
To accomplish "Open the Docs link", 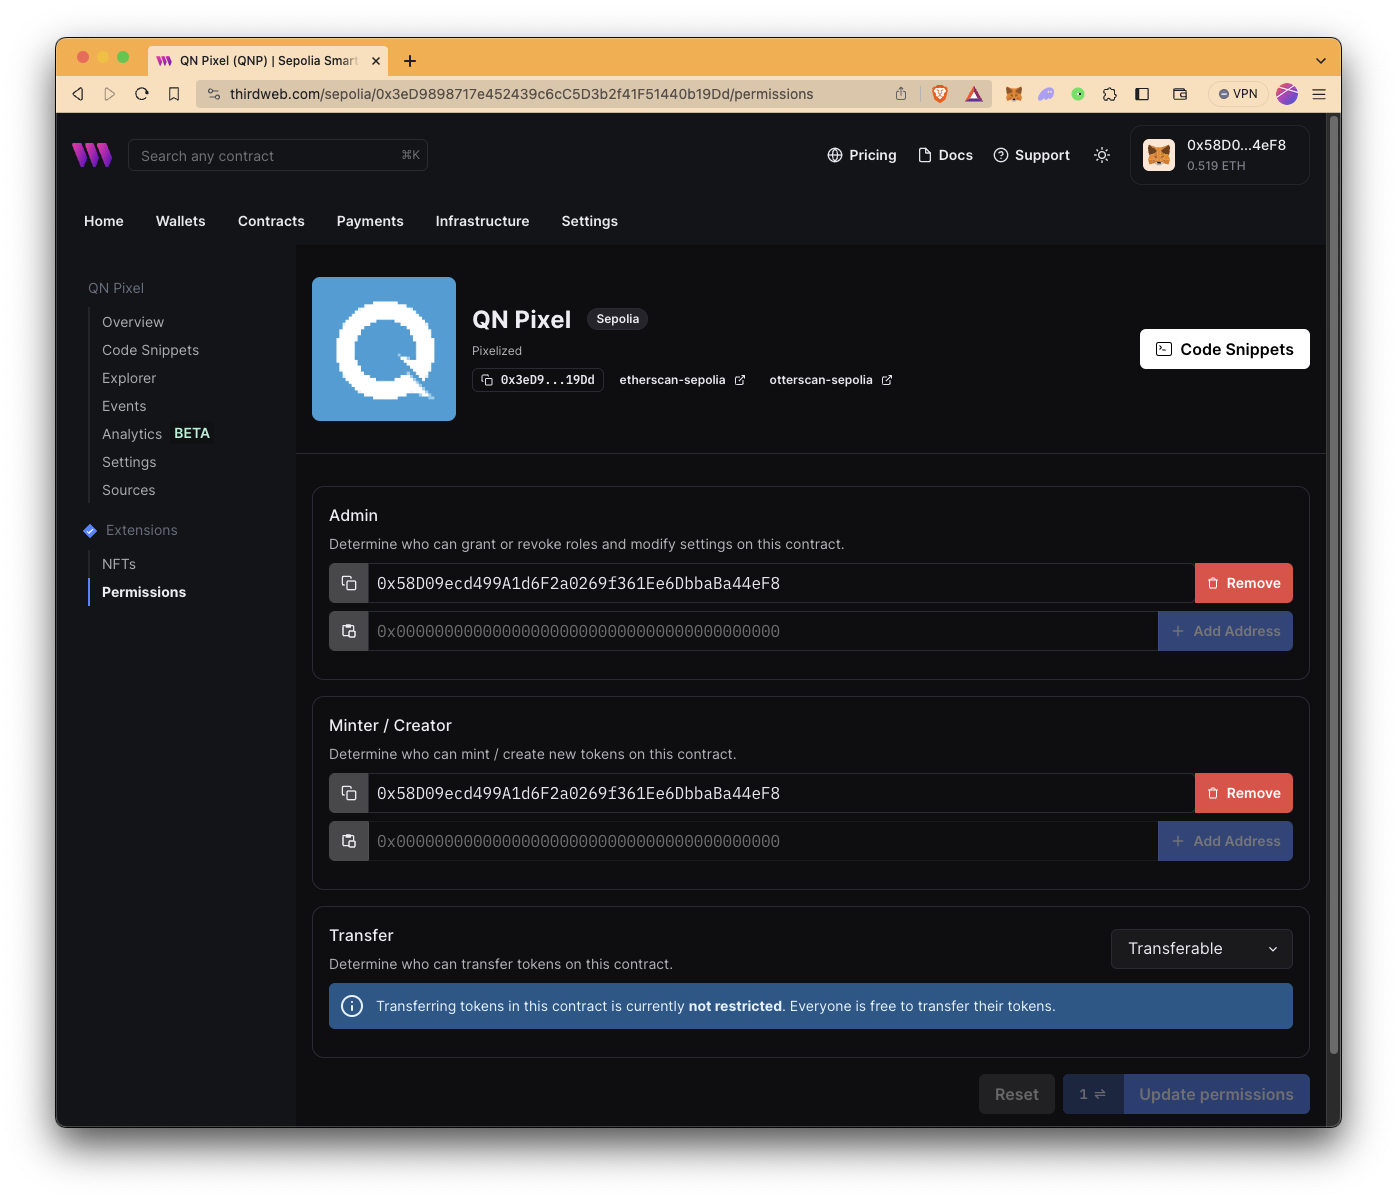I will [x=945, y=155].
